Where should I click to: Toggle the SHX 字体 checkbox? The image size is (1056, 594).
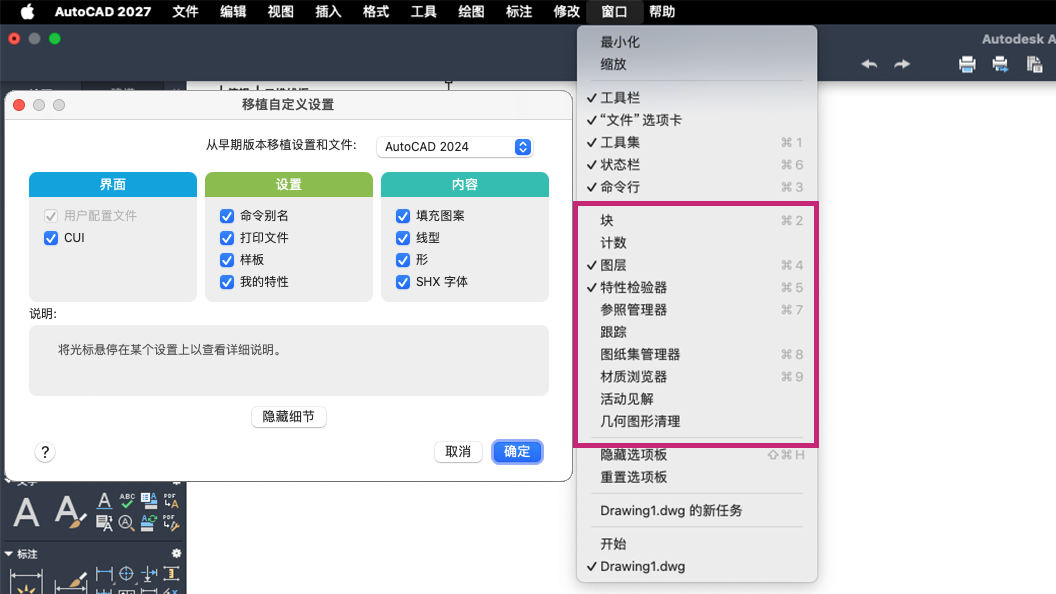[403, 282]
